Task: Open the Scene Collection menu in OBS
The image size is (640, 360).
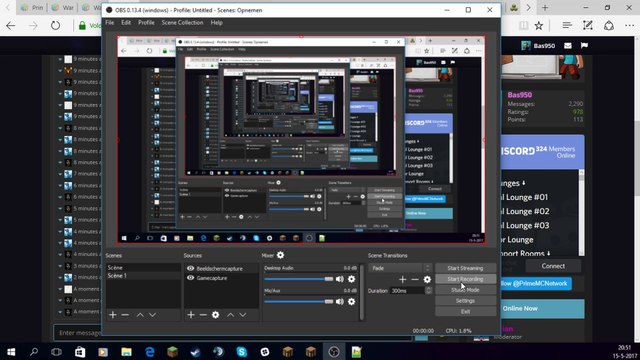Action: coord(182,22)
